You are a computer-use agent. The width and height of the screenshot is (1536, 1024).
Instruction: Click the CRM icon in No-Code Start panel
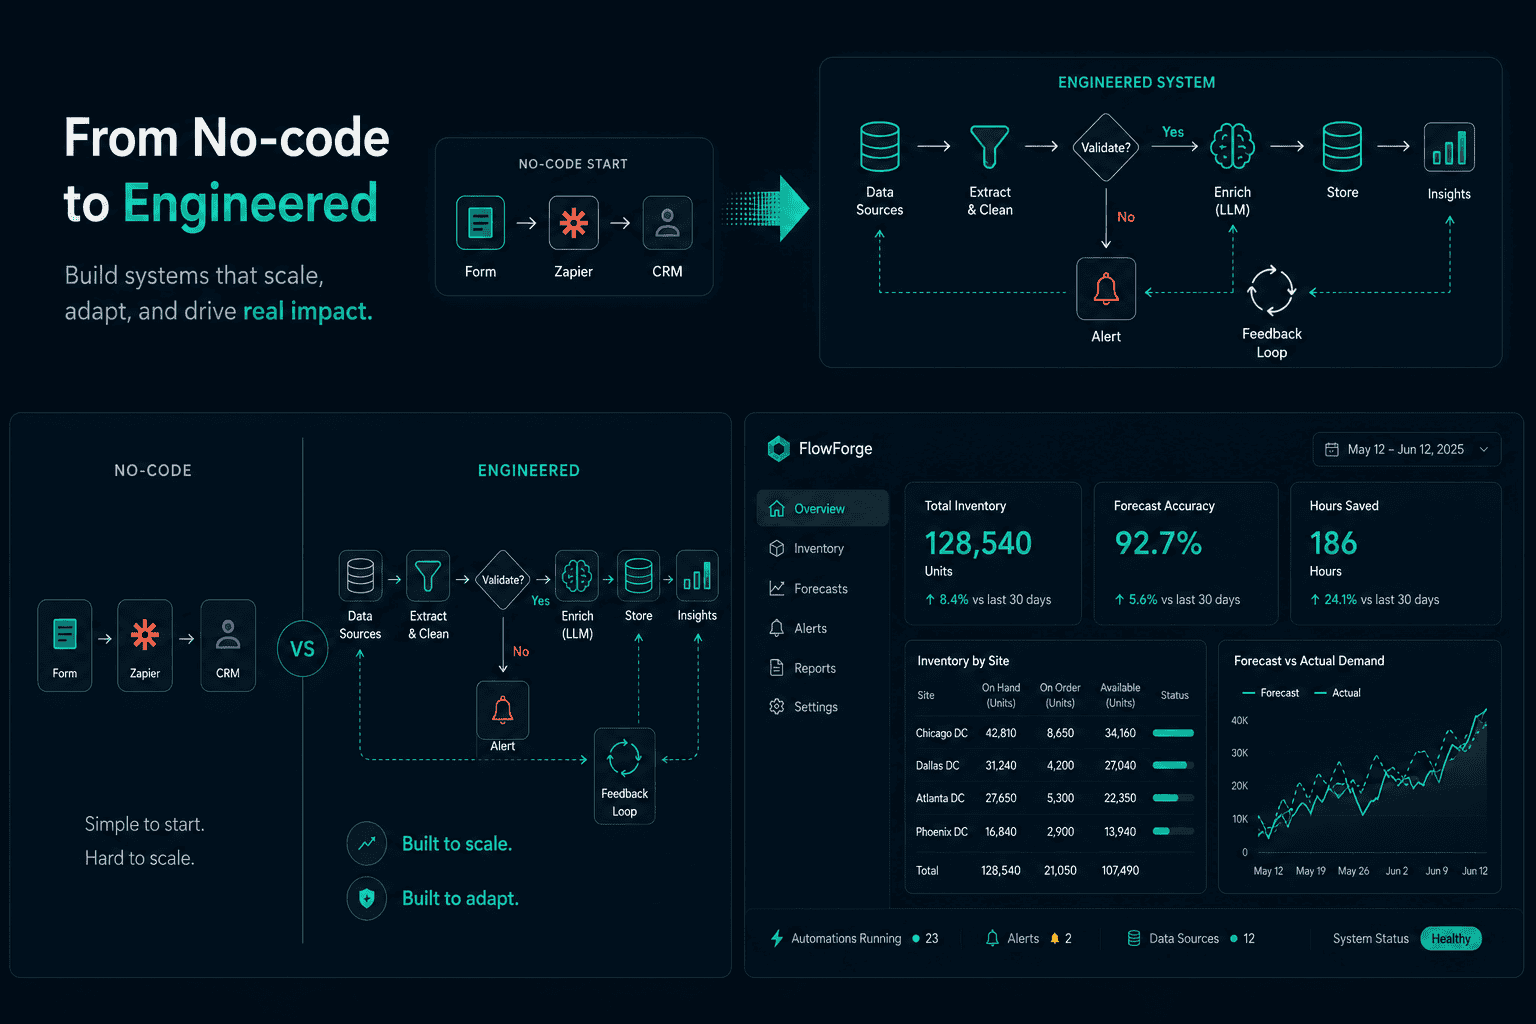point(667,222)
